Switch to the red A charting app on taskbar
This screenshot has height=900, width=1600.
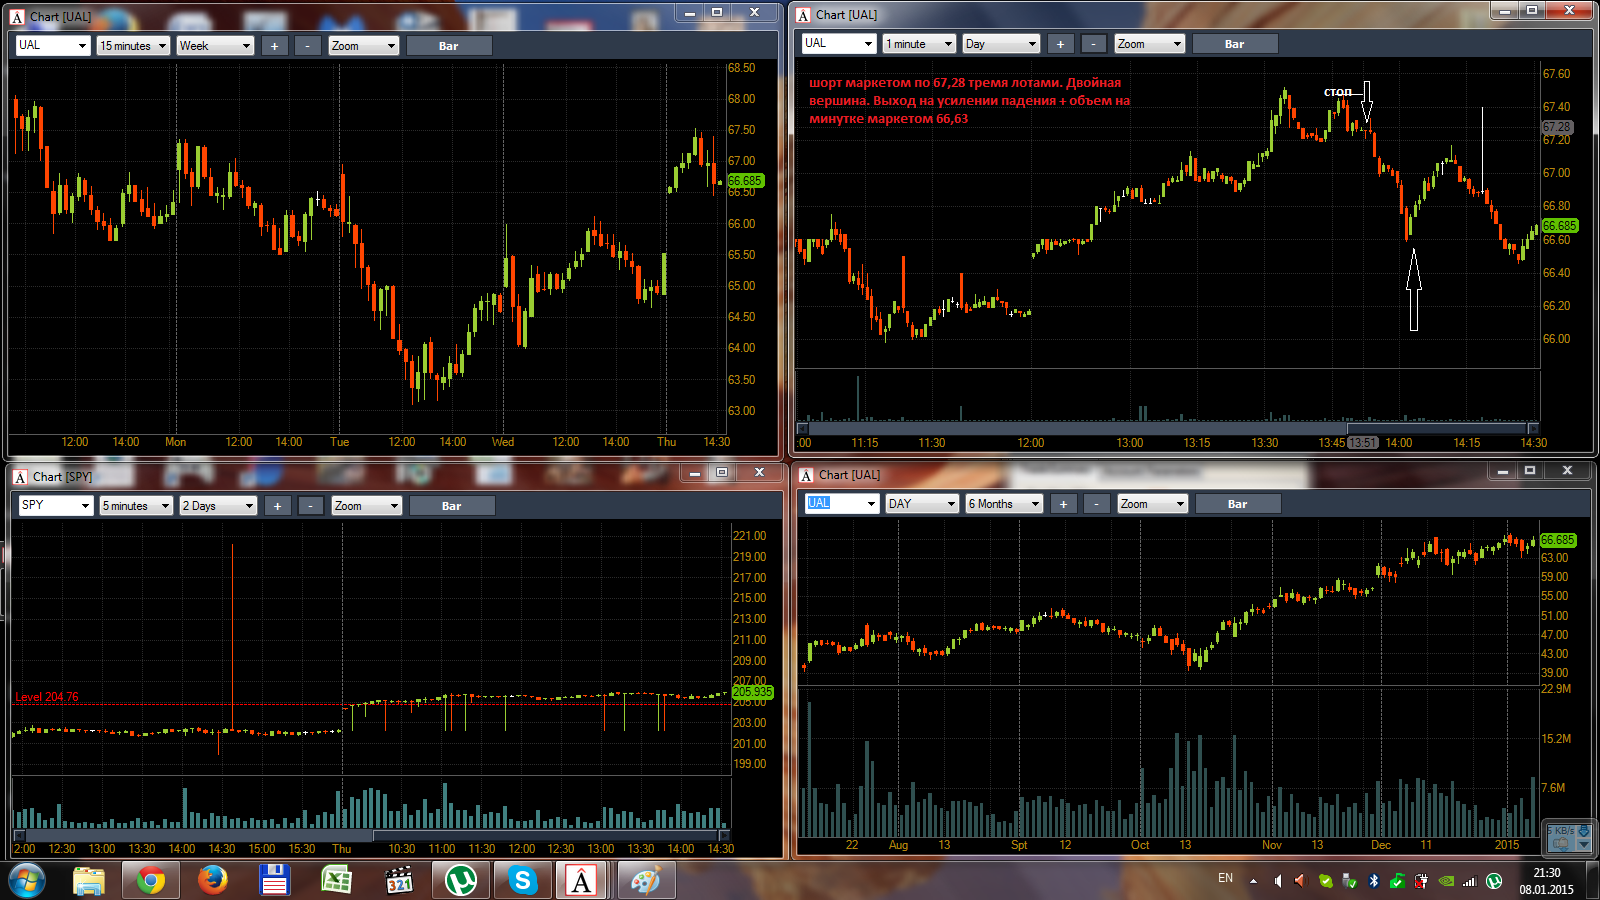(581, 880)
